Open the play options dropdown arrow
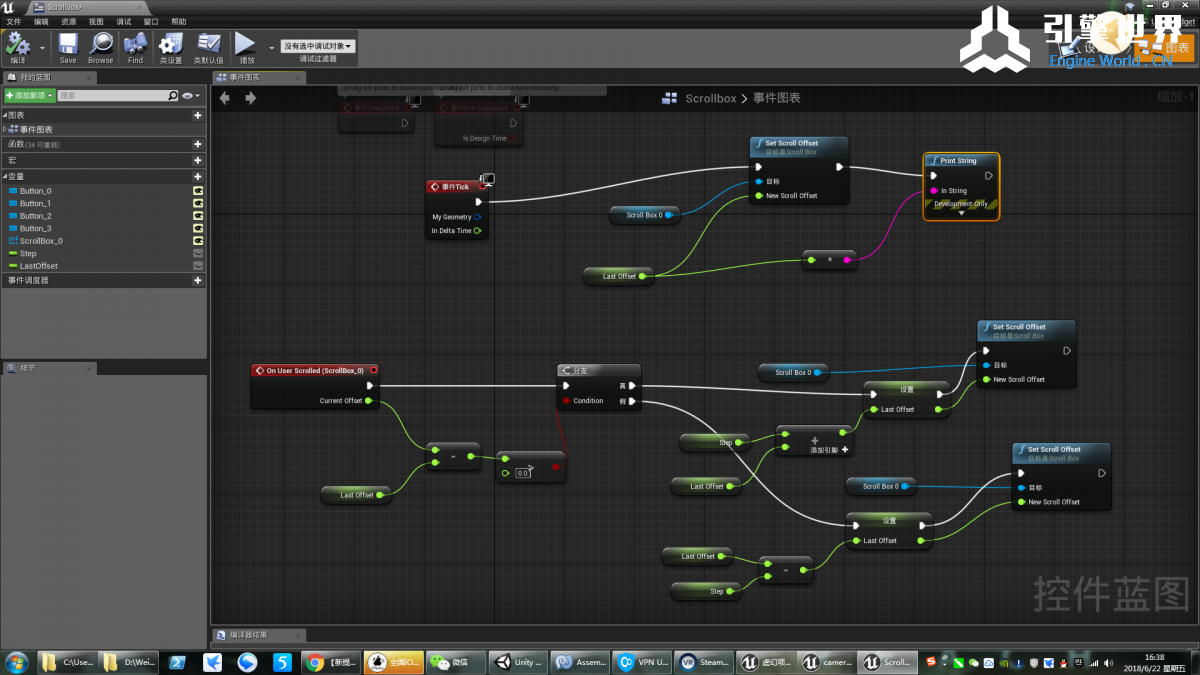The width and height of the screenshot is (1200, 675). (271, 47)
